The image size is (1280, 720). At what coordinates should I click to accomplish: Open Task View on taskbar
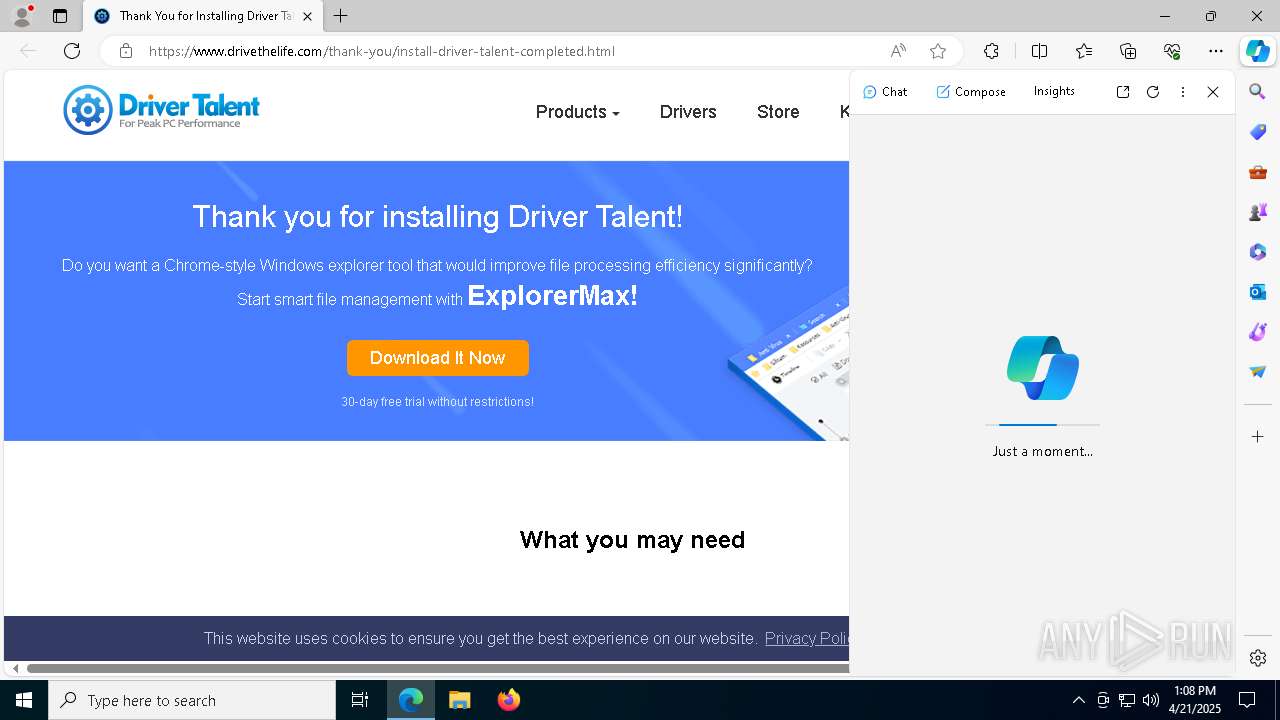(360, 700)
